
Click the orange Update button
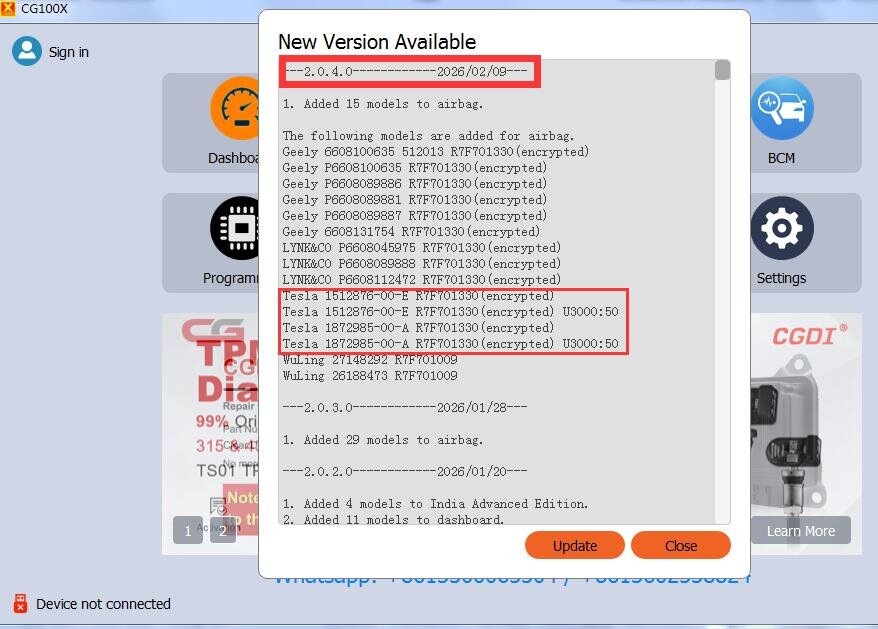tap(575, 545)
